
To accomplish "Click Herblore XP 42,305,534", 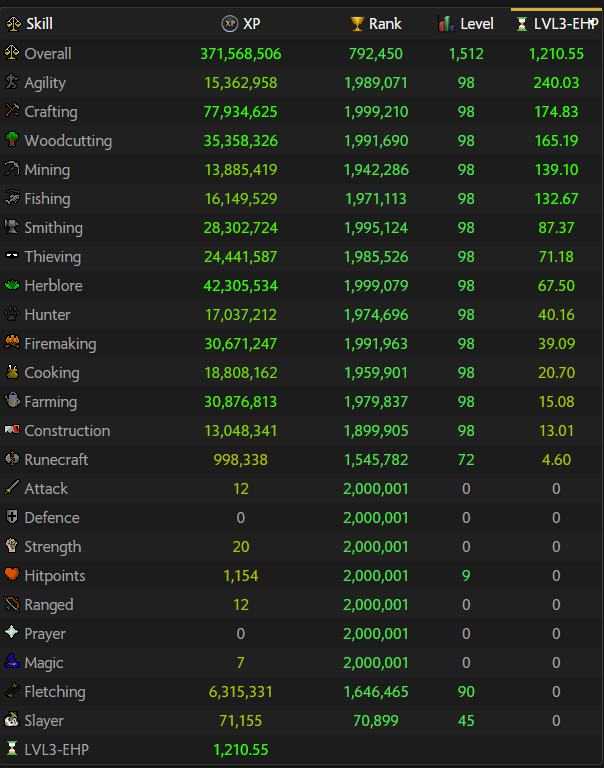I will pos(241,285).
